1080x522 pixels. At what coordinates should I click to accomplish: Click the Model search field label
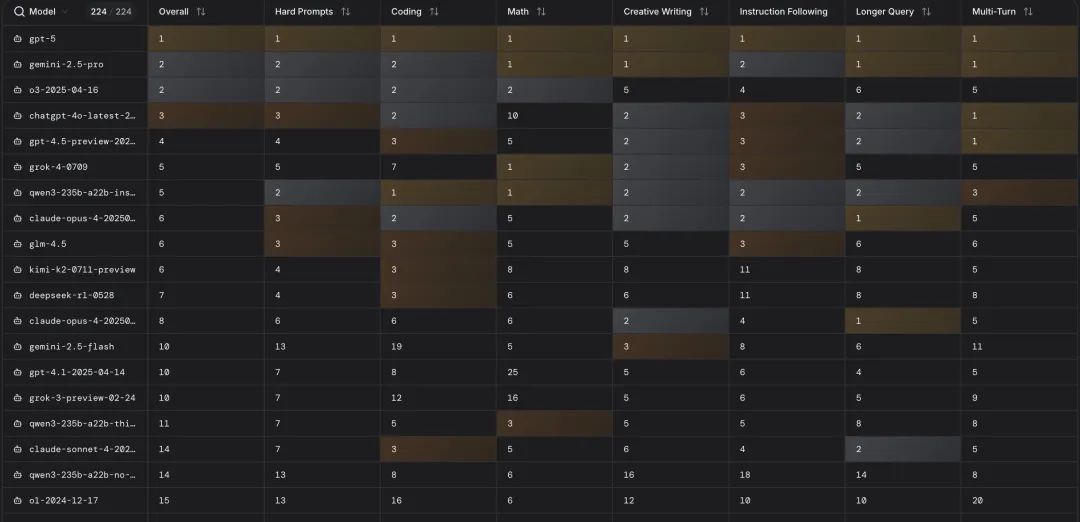43,12
